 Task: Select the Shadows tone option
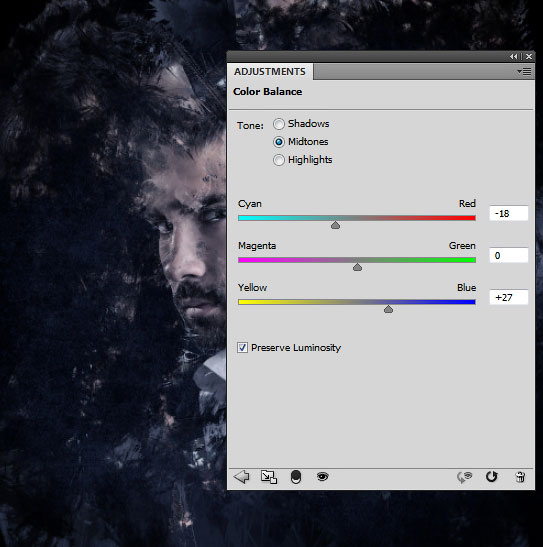pyautogui.click(x=279, y=124)
